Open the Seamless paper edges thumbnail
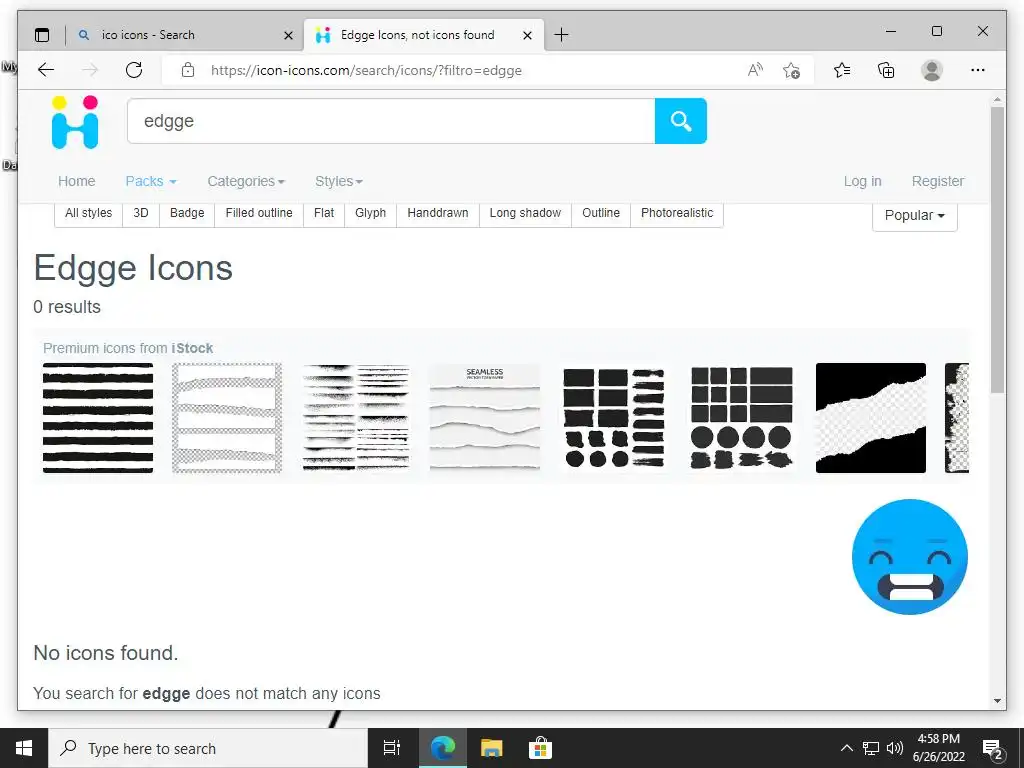This screenshot has width=1024, height=768. (x=485, y=418)
